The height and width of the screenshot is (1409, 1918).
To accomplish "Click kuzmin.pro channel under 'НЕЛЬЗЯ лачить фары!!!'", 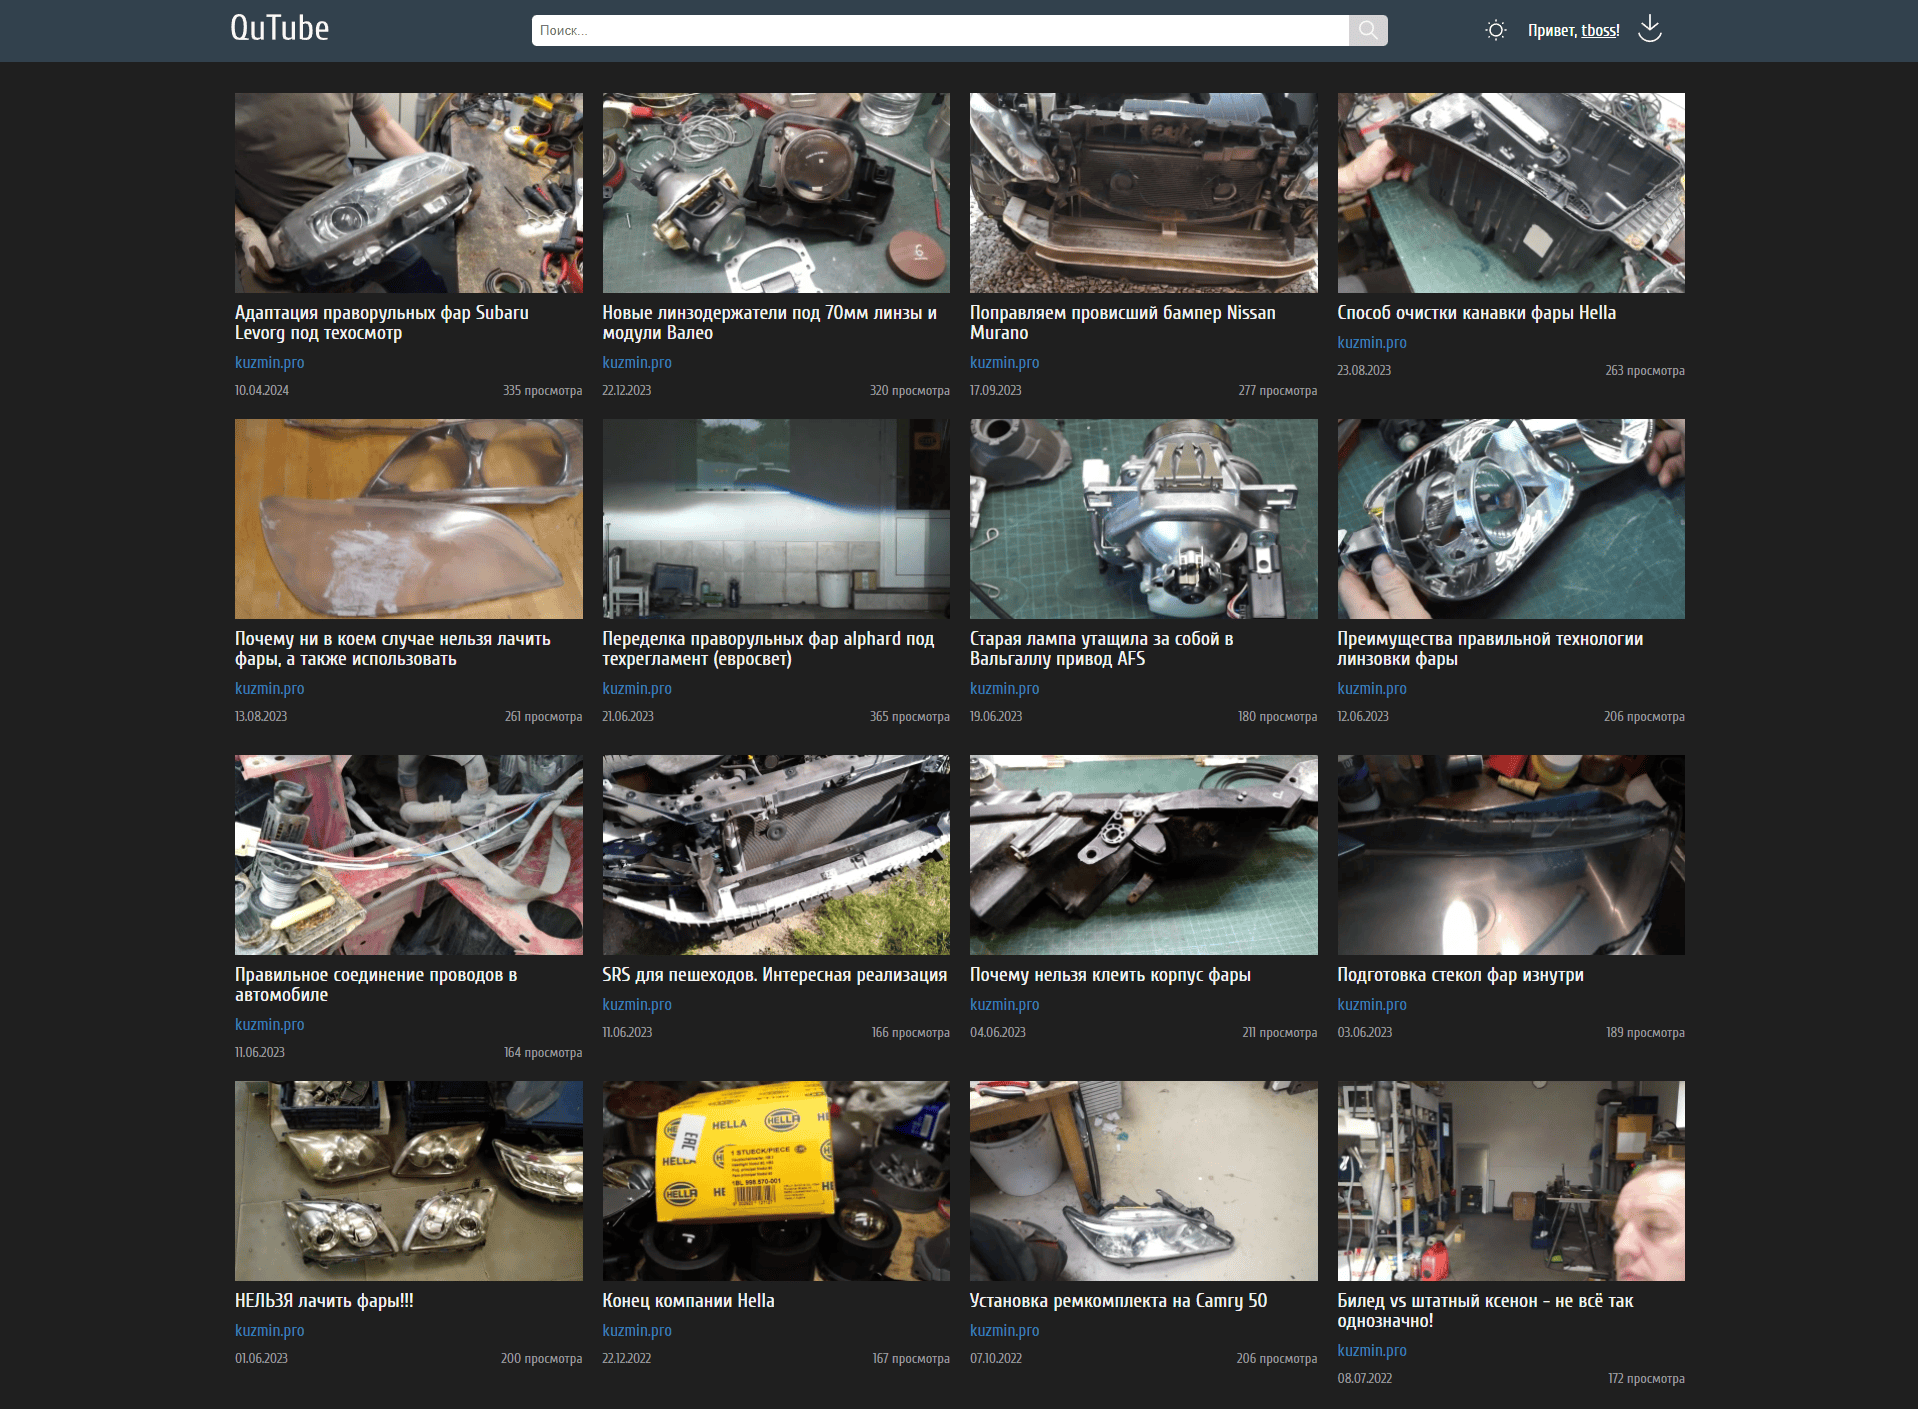I will pos(269,1330).
